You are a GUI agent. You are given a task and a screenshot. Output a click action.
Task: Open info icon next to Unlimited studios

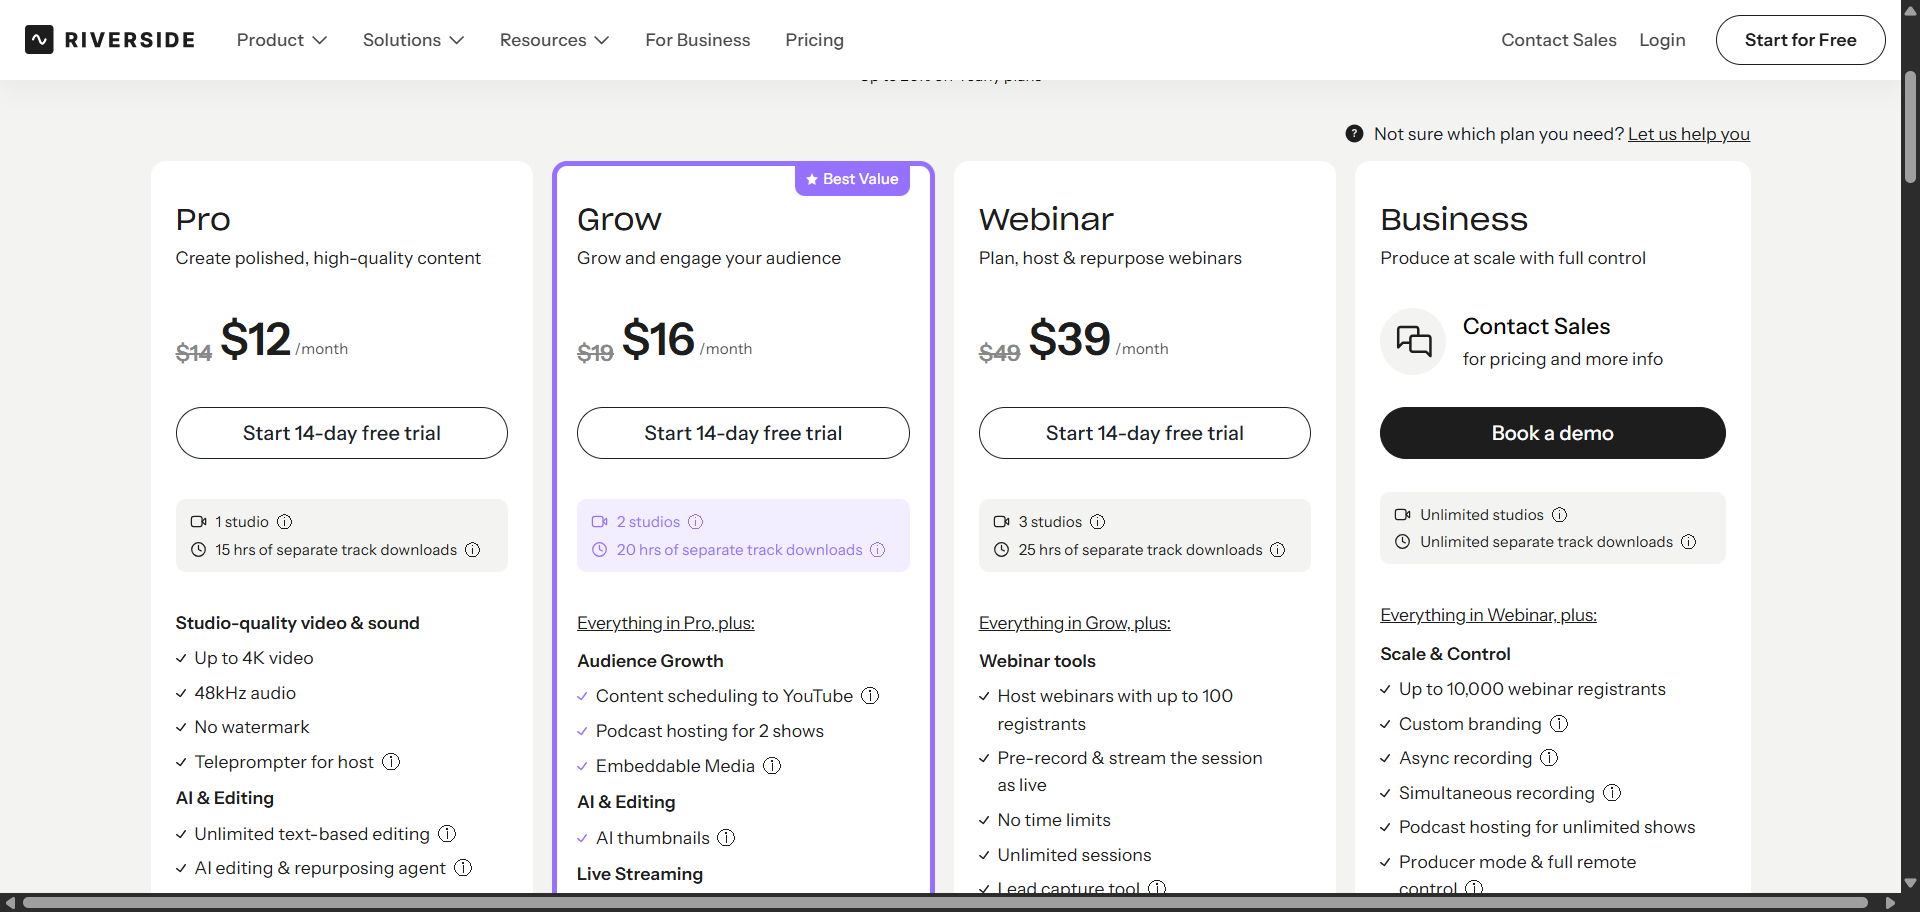pyautogui.click(x=1560, y=515)
